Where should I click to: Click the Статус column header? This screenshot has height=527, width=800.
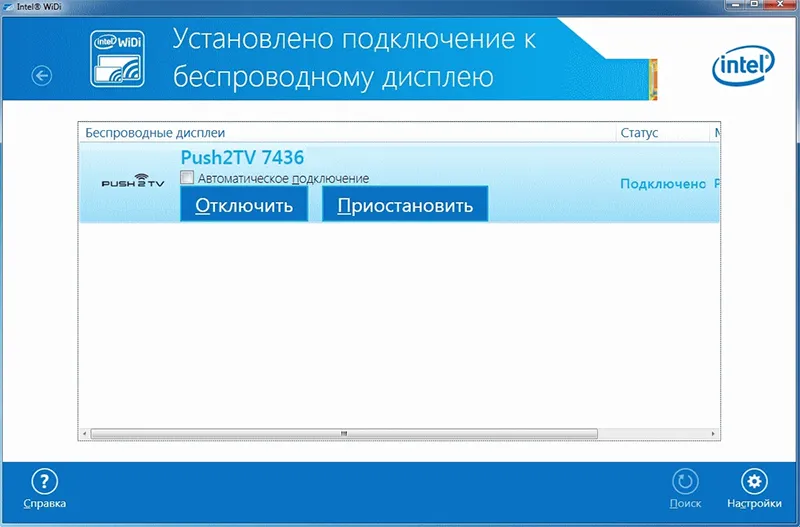click(x=662, y=133)
